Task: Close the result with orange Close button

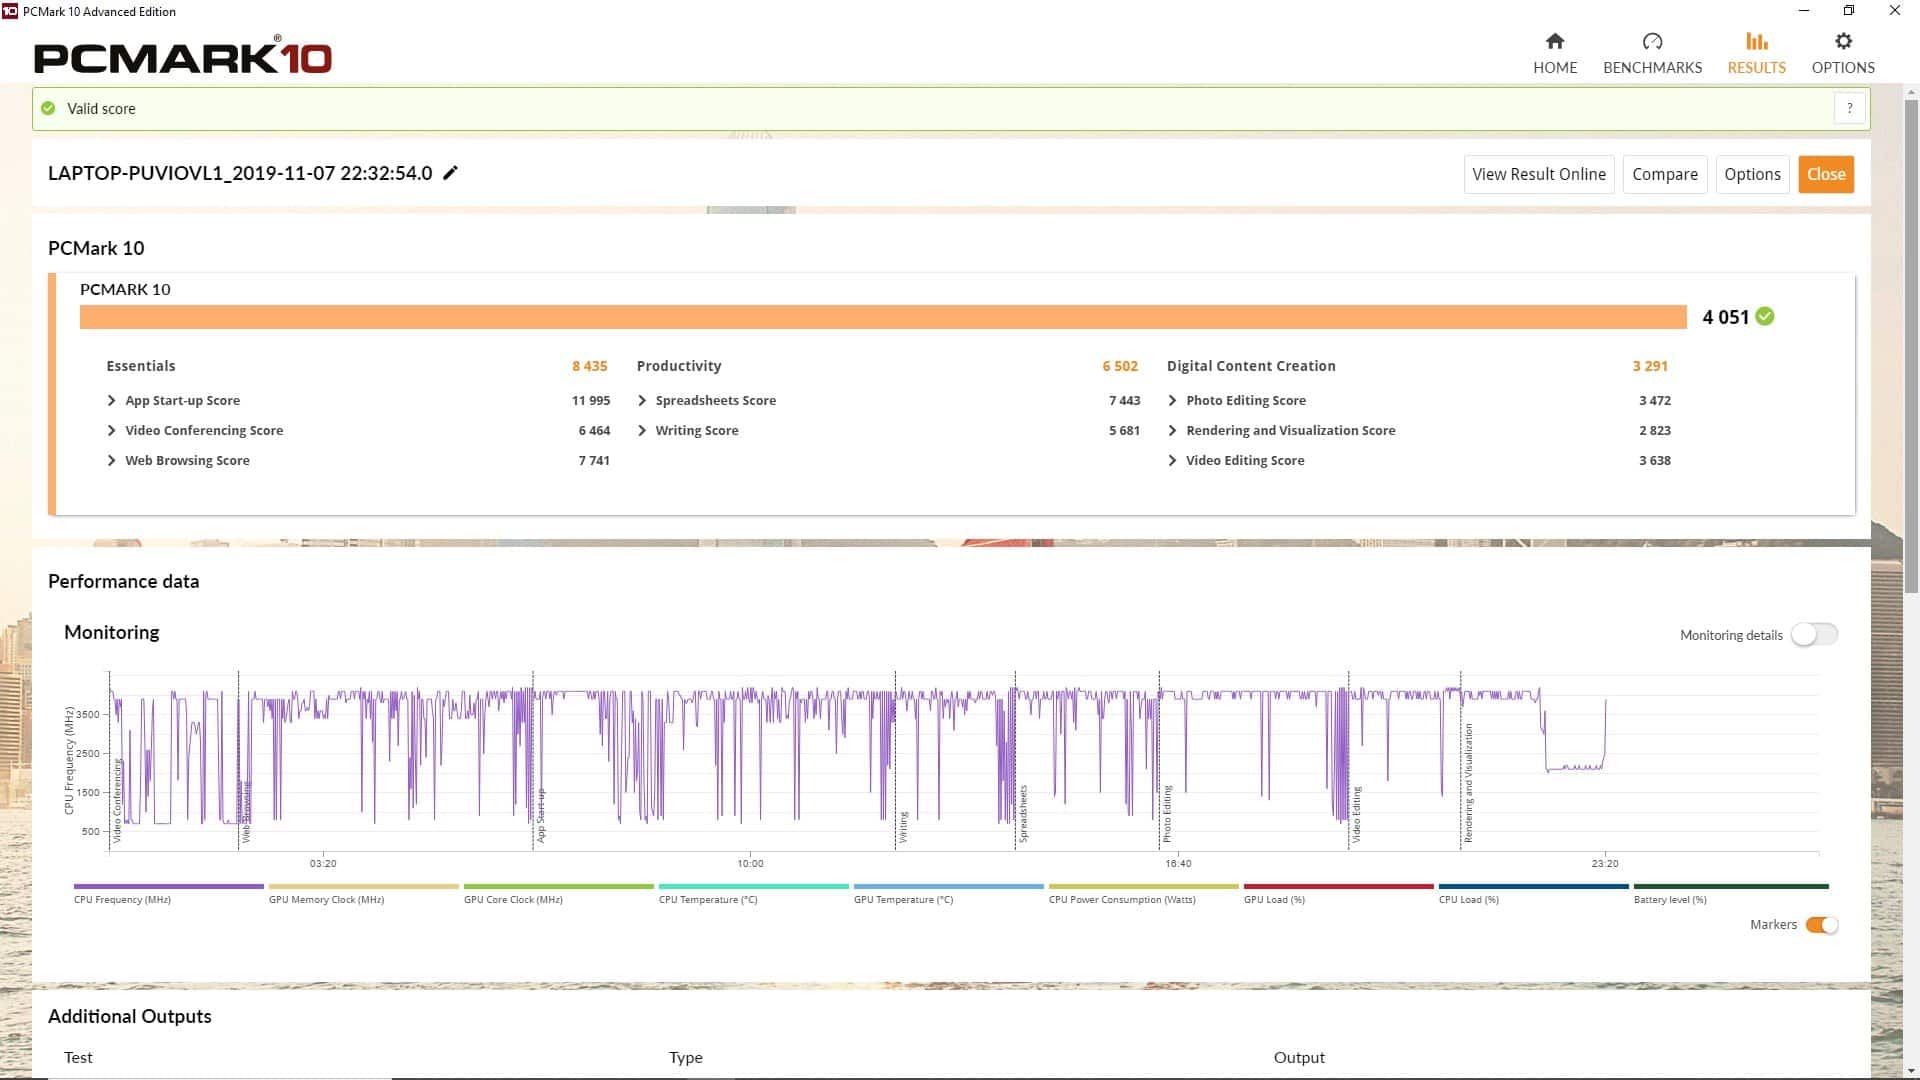Action: [1826, 174]
